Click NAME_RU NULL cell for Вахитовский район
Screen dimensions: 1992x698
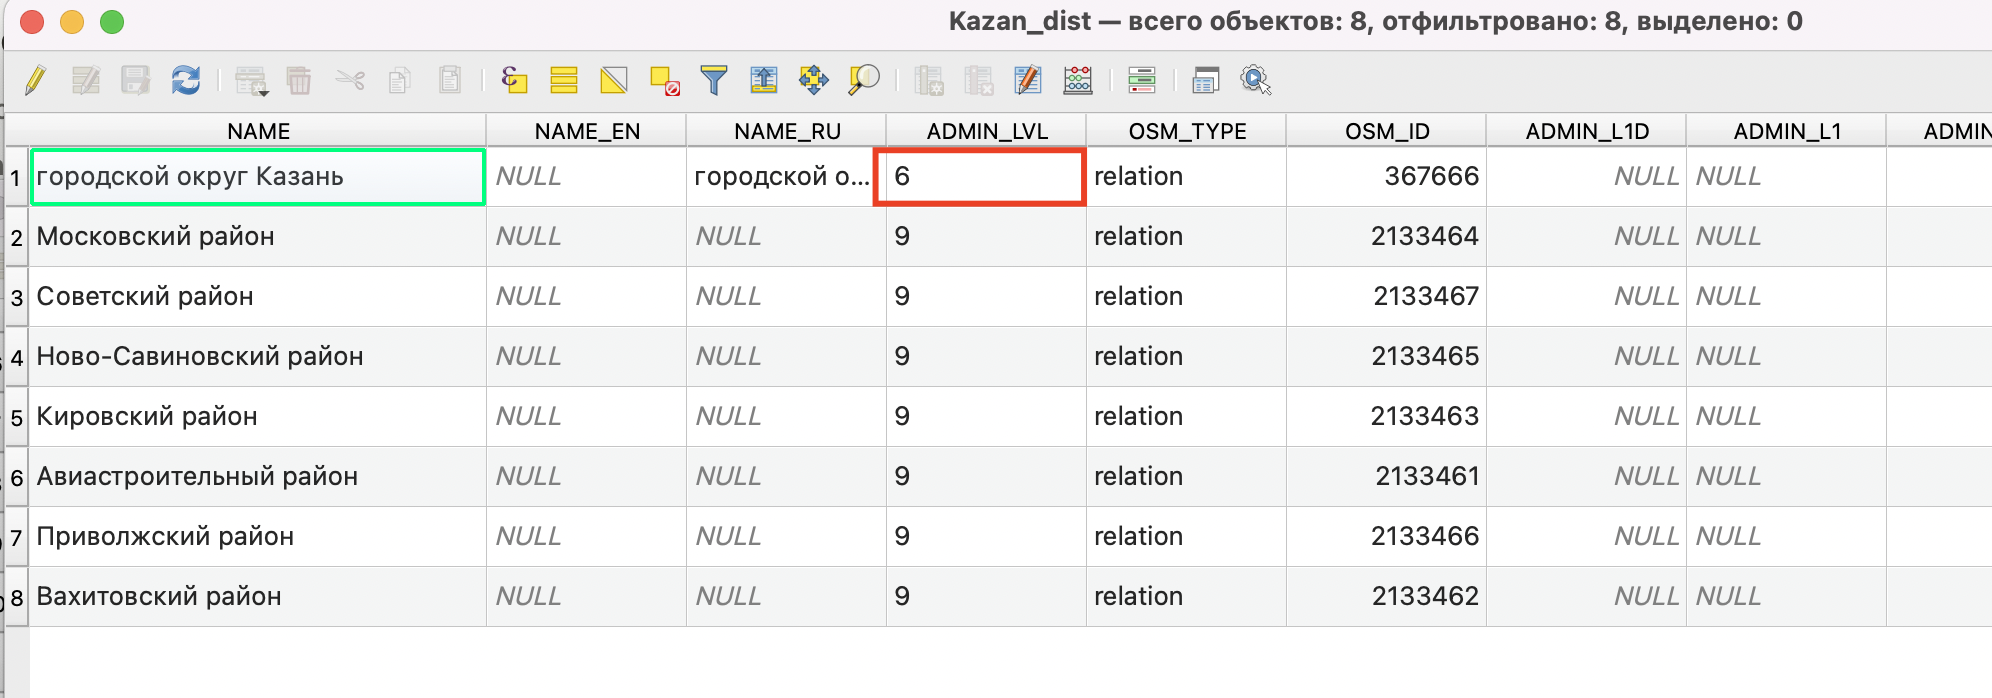[786, 597]
